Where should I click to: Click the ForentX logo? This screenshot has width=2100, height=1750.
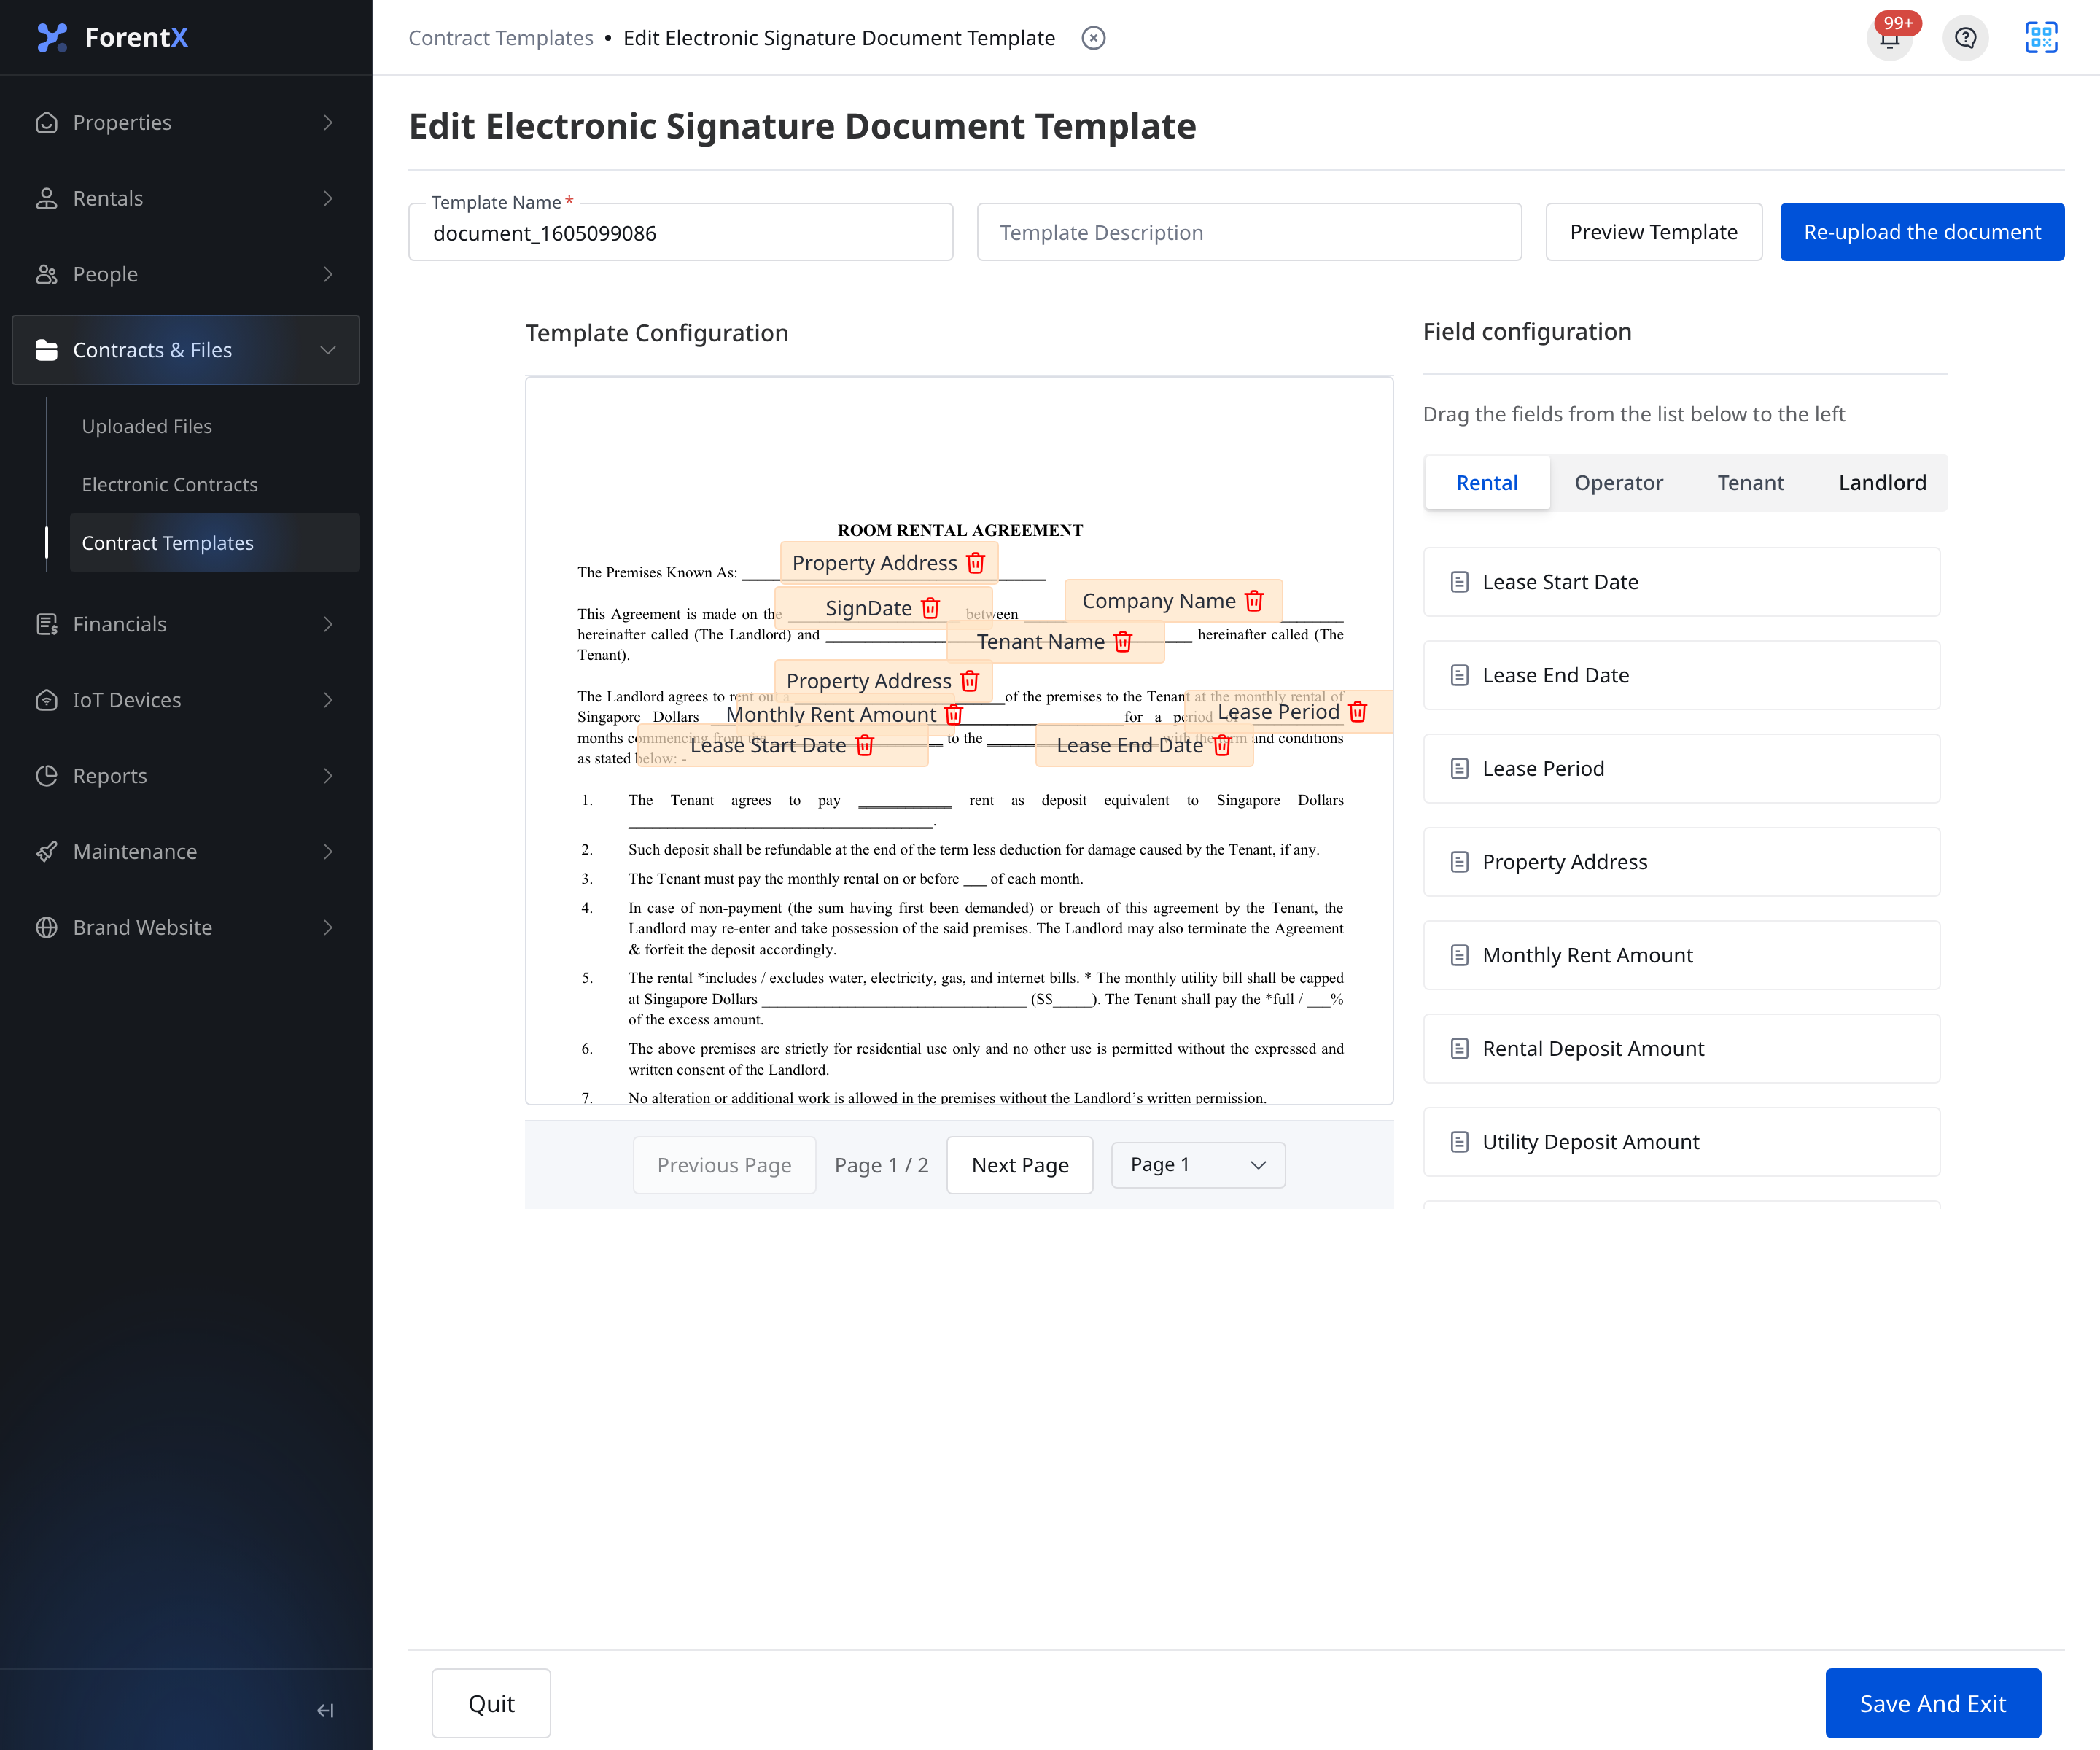click(x=112, y=38)
